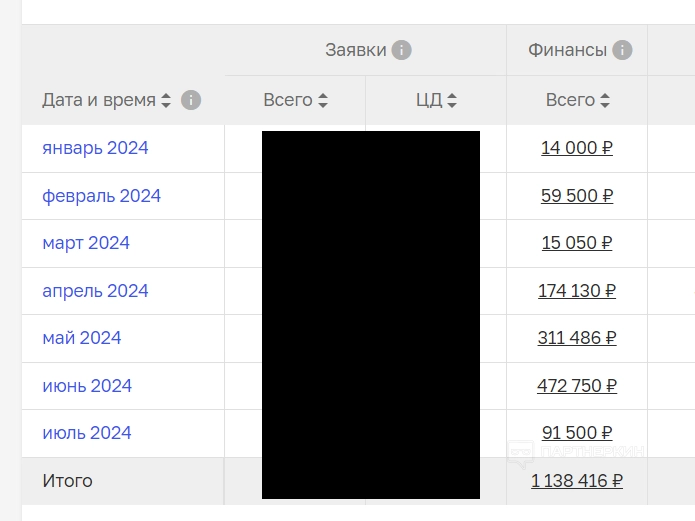Select апрель 2024 date link

(95, 291)
